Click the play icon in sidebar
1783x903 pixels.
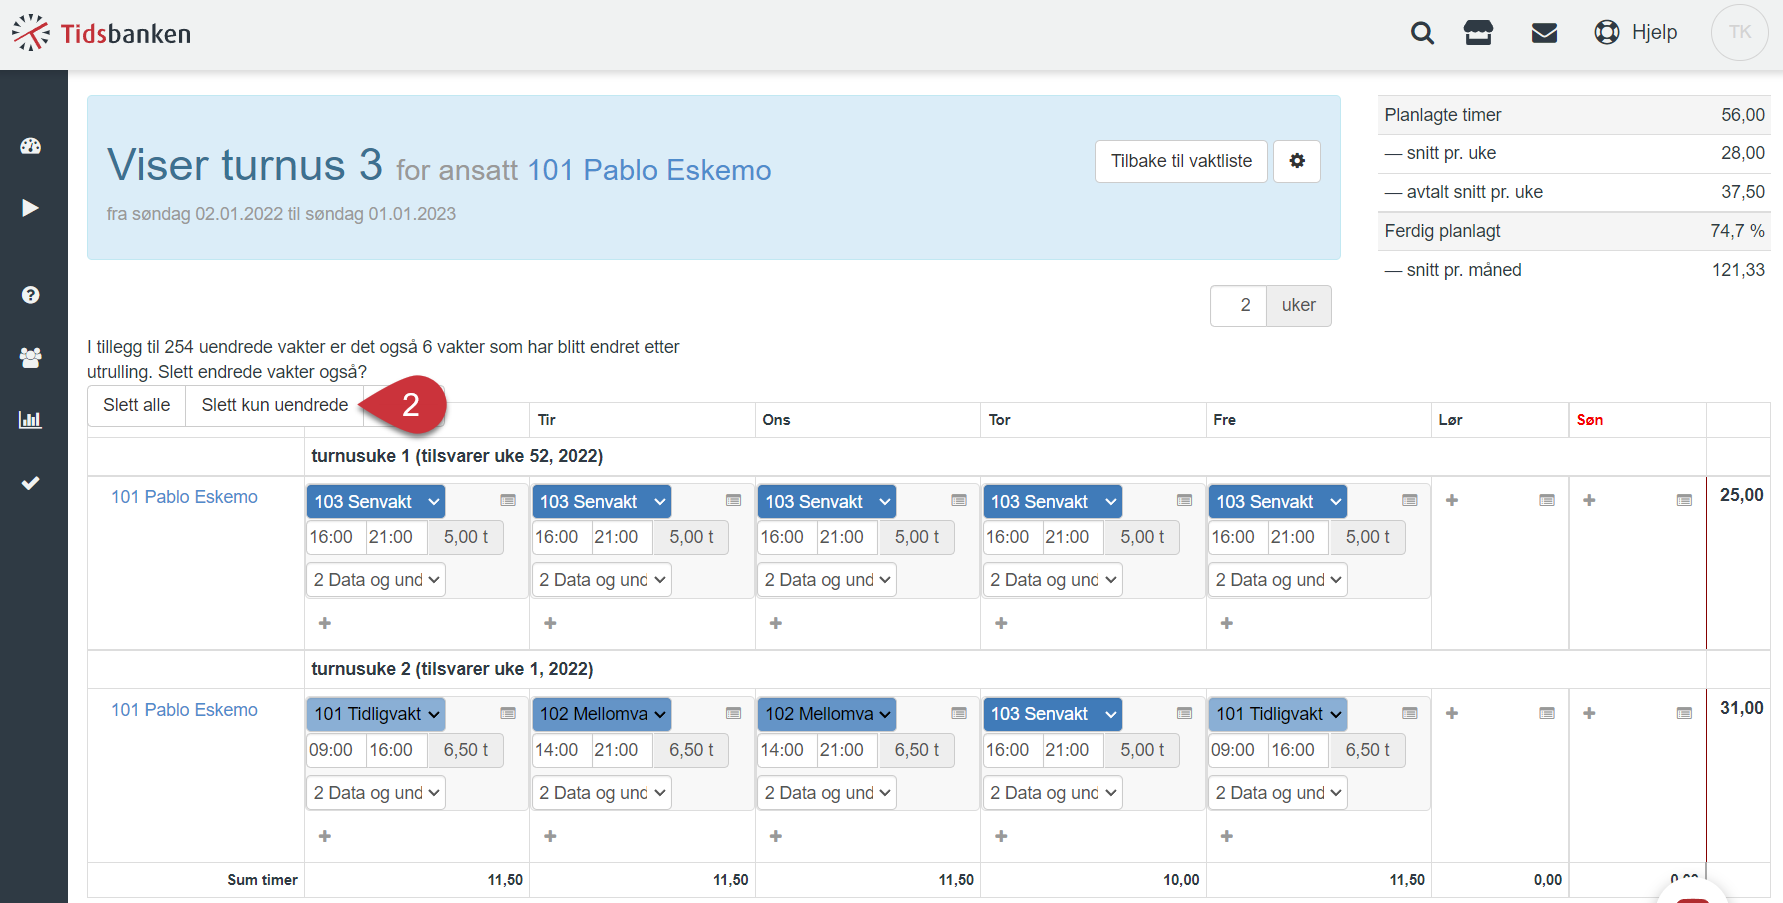coord(31,208)
